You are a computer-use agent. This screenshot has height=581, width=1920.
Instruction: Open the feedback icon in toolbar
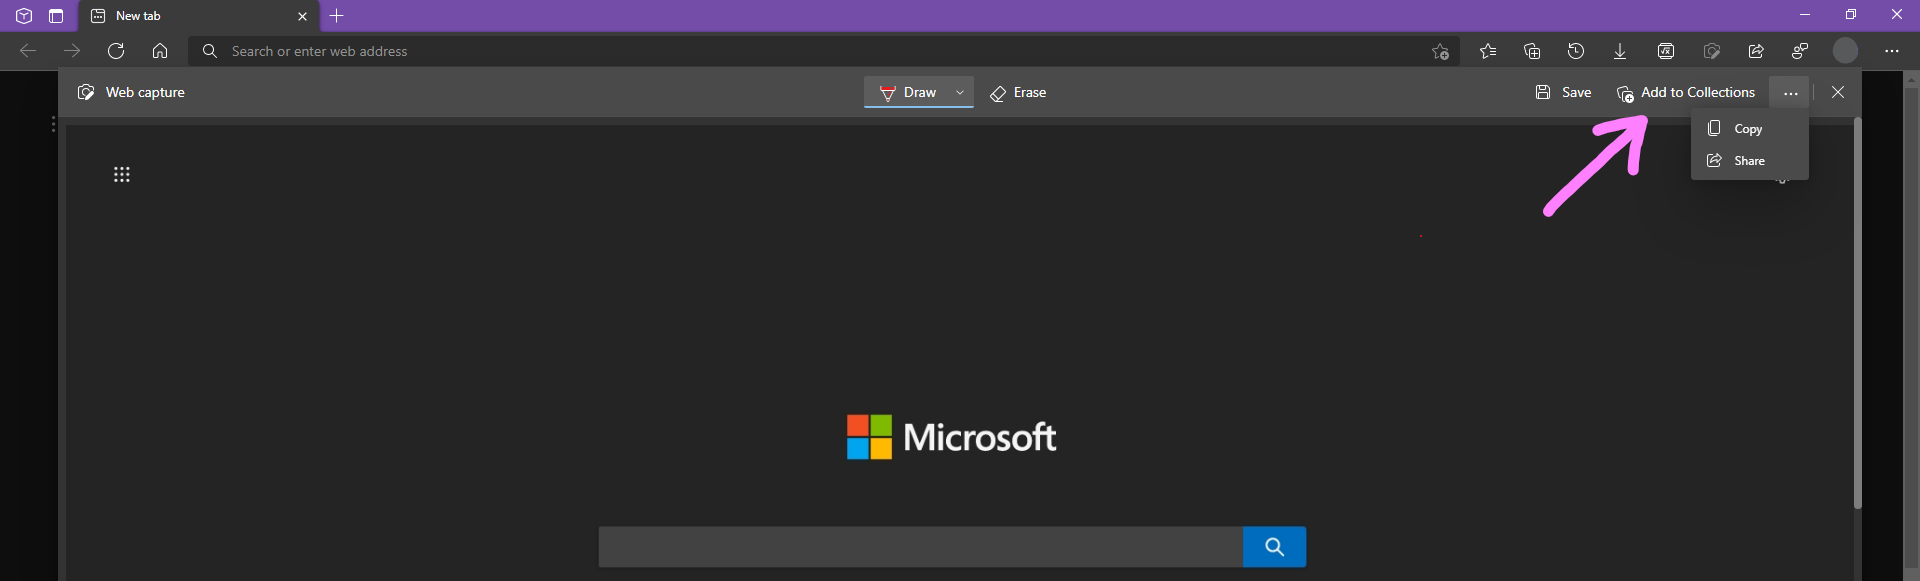pos(1800,51)
